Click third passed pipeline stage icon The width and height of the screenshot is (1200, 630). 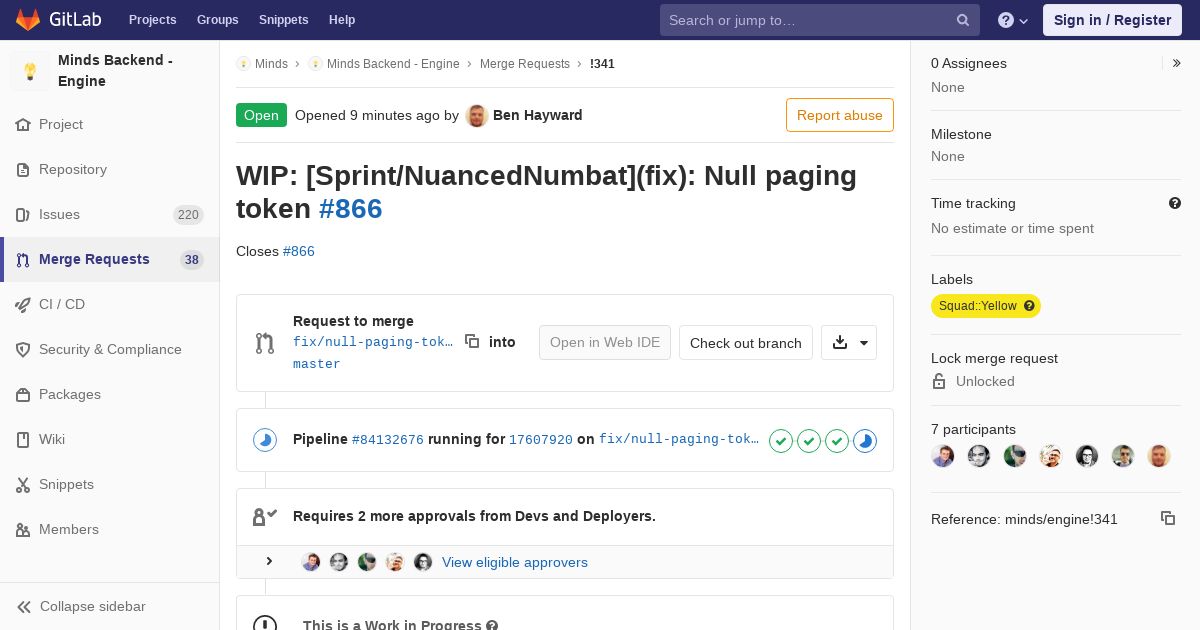(x=837, y=440)
